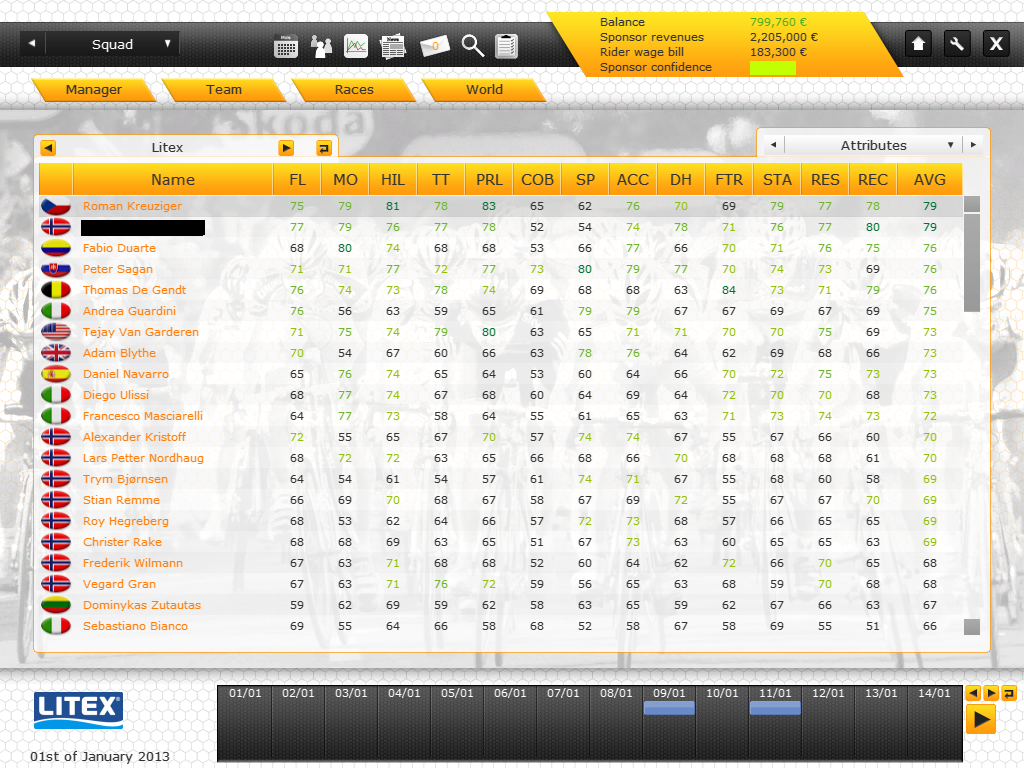This screenshot has width=1024, height=768.
Task: Open rider Peter Sagan's profile
Action: coord(118,269)
